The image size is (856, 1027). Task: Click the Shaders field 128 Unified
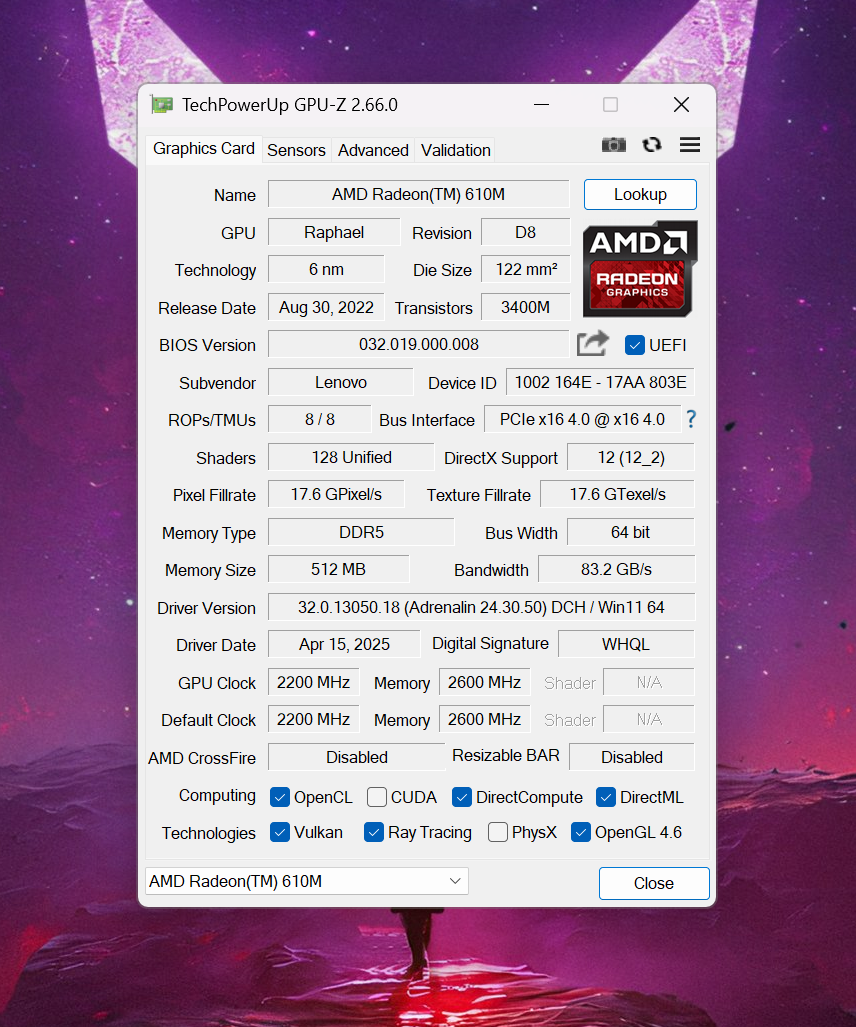(351, 457)
